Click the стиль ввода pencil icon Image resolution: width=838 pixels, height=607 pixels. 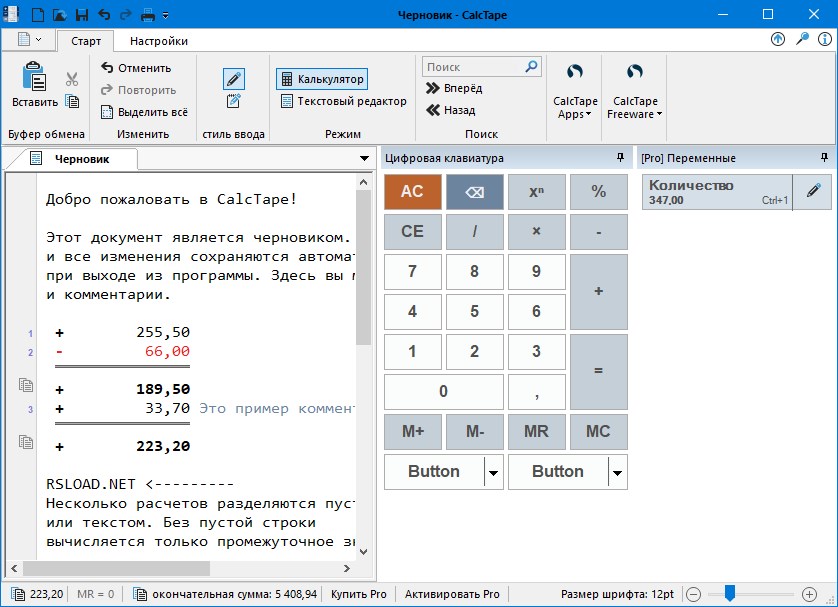234,79
